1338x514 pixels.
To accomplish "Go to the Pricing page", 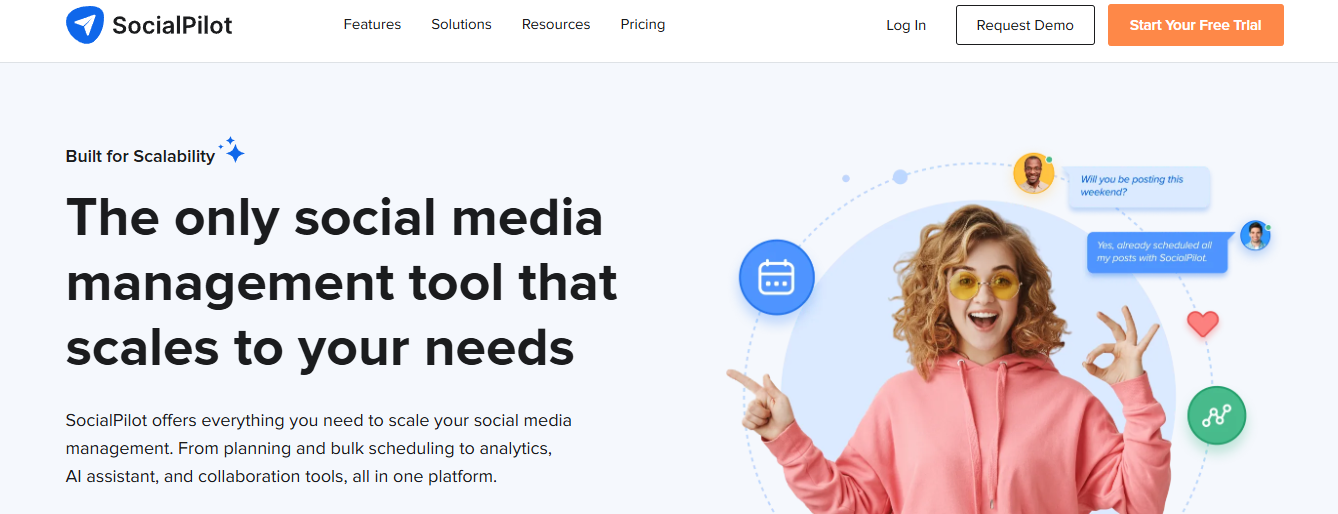I will [642, 25].
